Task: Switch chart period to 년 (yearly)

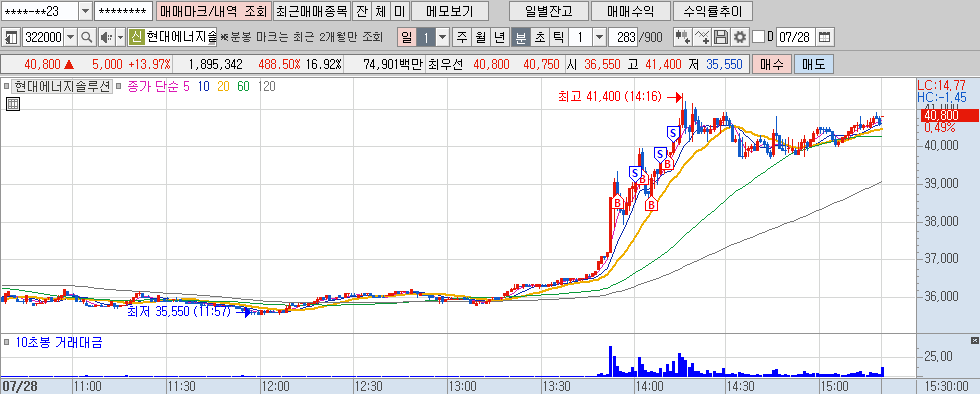Action: click(x=499, y=38)
